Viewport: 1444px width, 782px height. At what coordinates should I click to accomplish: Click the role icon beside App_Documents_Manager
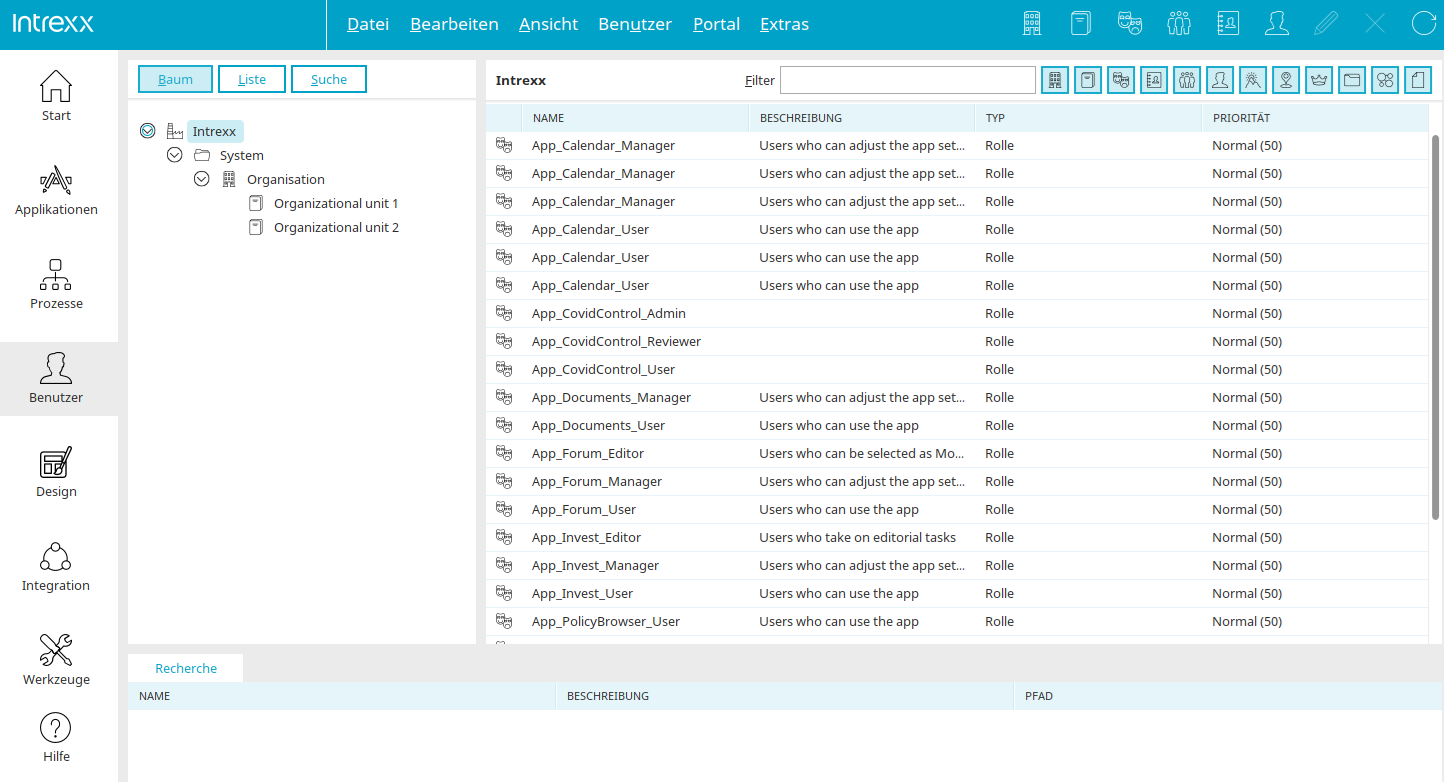[x=504, y=397]
